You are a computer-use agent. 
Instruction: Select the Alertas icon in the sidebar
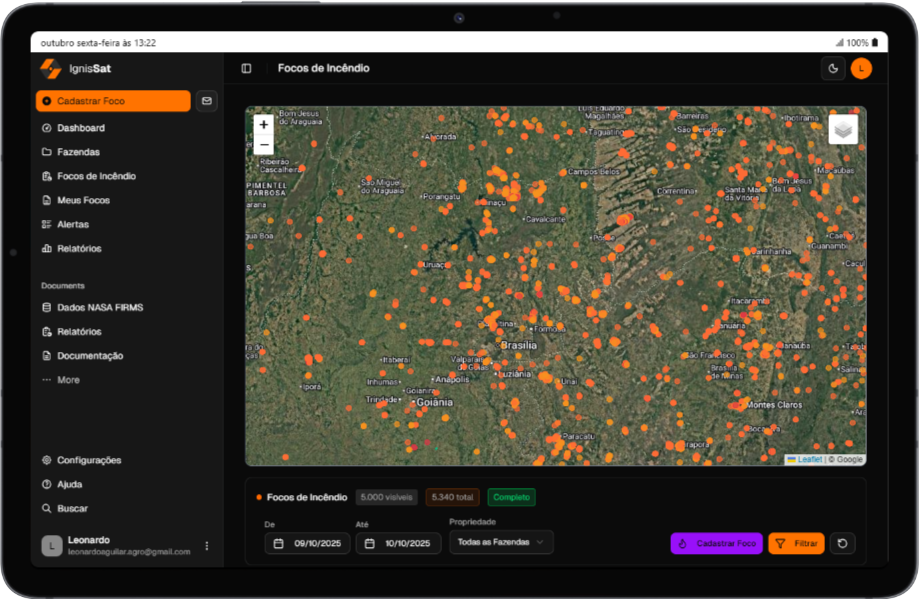tap(47, 224)
